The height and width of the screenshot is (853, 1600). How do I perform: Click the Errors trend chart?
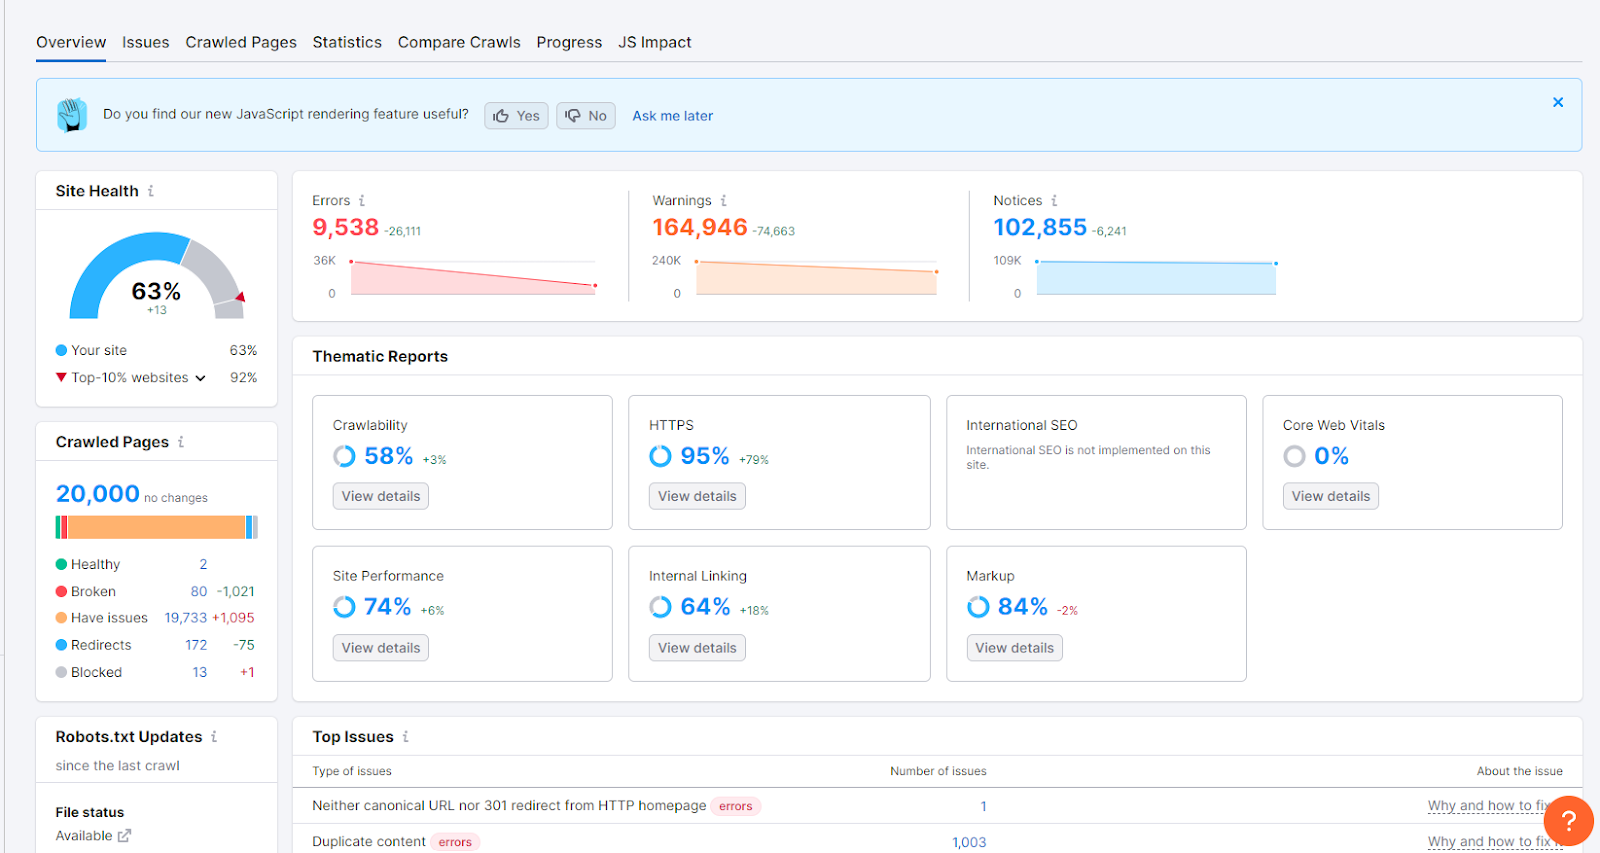pos(473,277)
